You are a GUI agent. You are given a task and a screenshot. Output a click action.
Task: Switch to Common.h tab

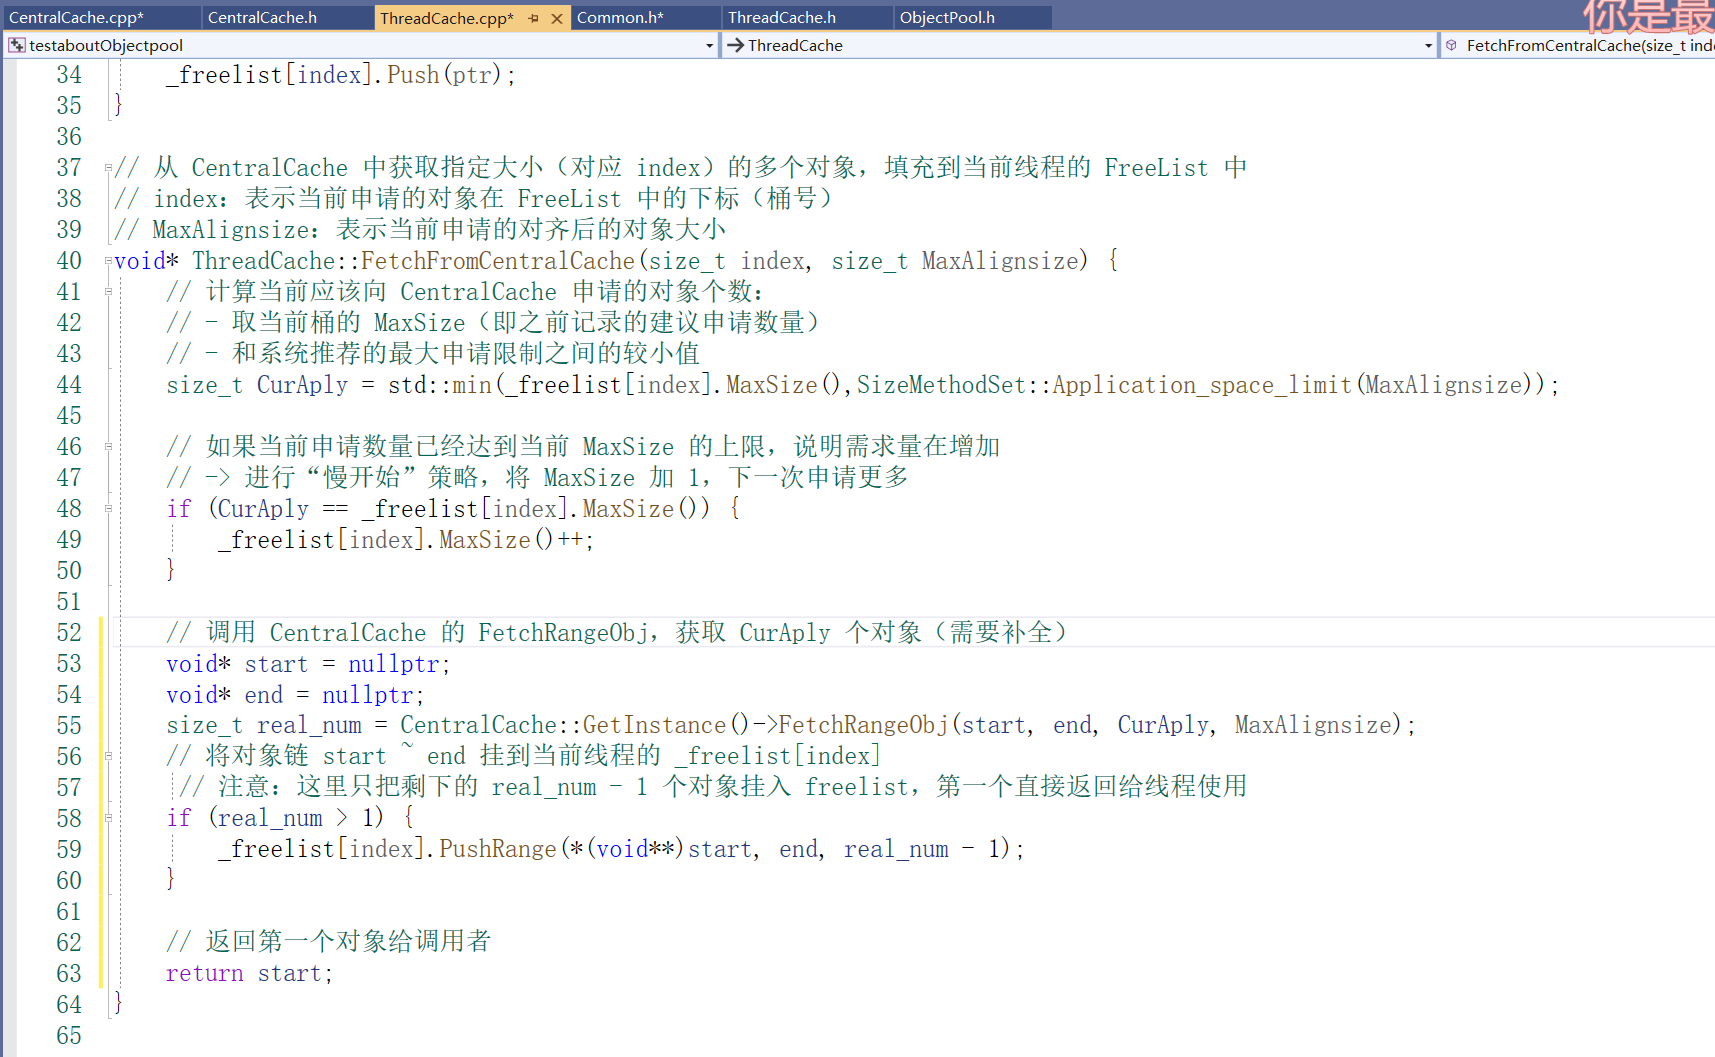(x=621, y=17)
